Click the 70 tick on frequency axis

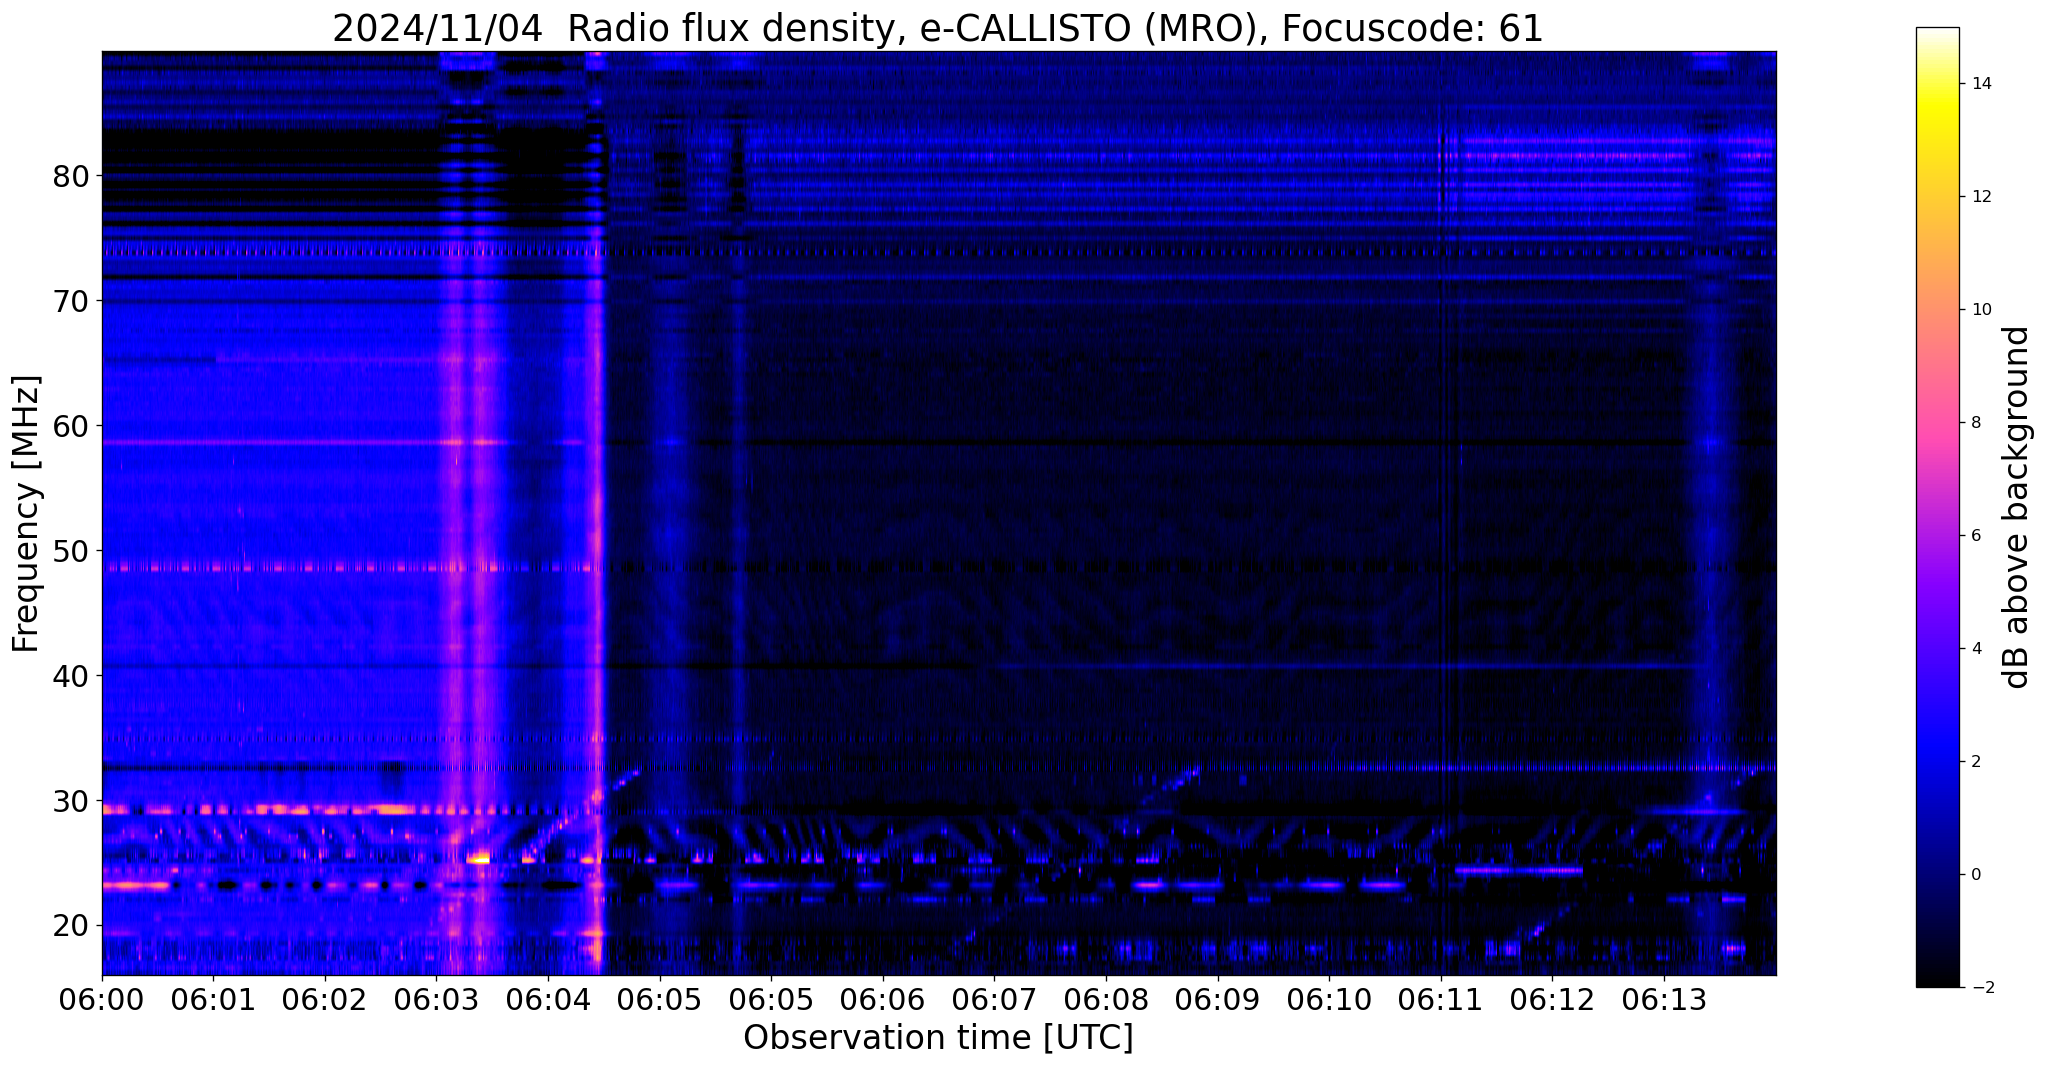coord(71,301)
